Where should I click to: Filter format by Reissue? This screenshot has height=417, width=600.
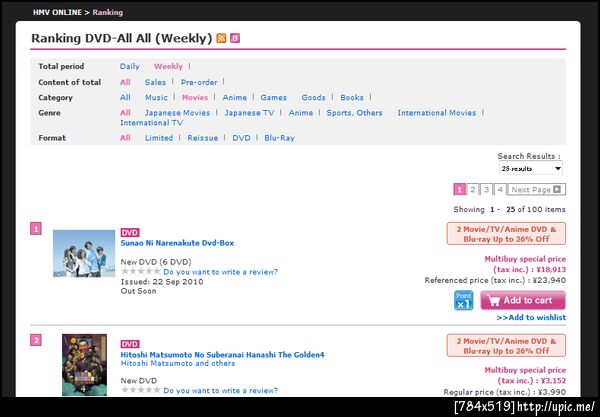pyautogui.click(x=202, y=138)
